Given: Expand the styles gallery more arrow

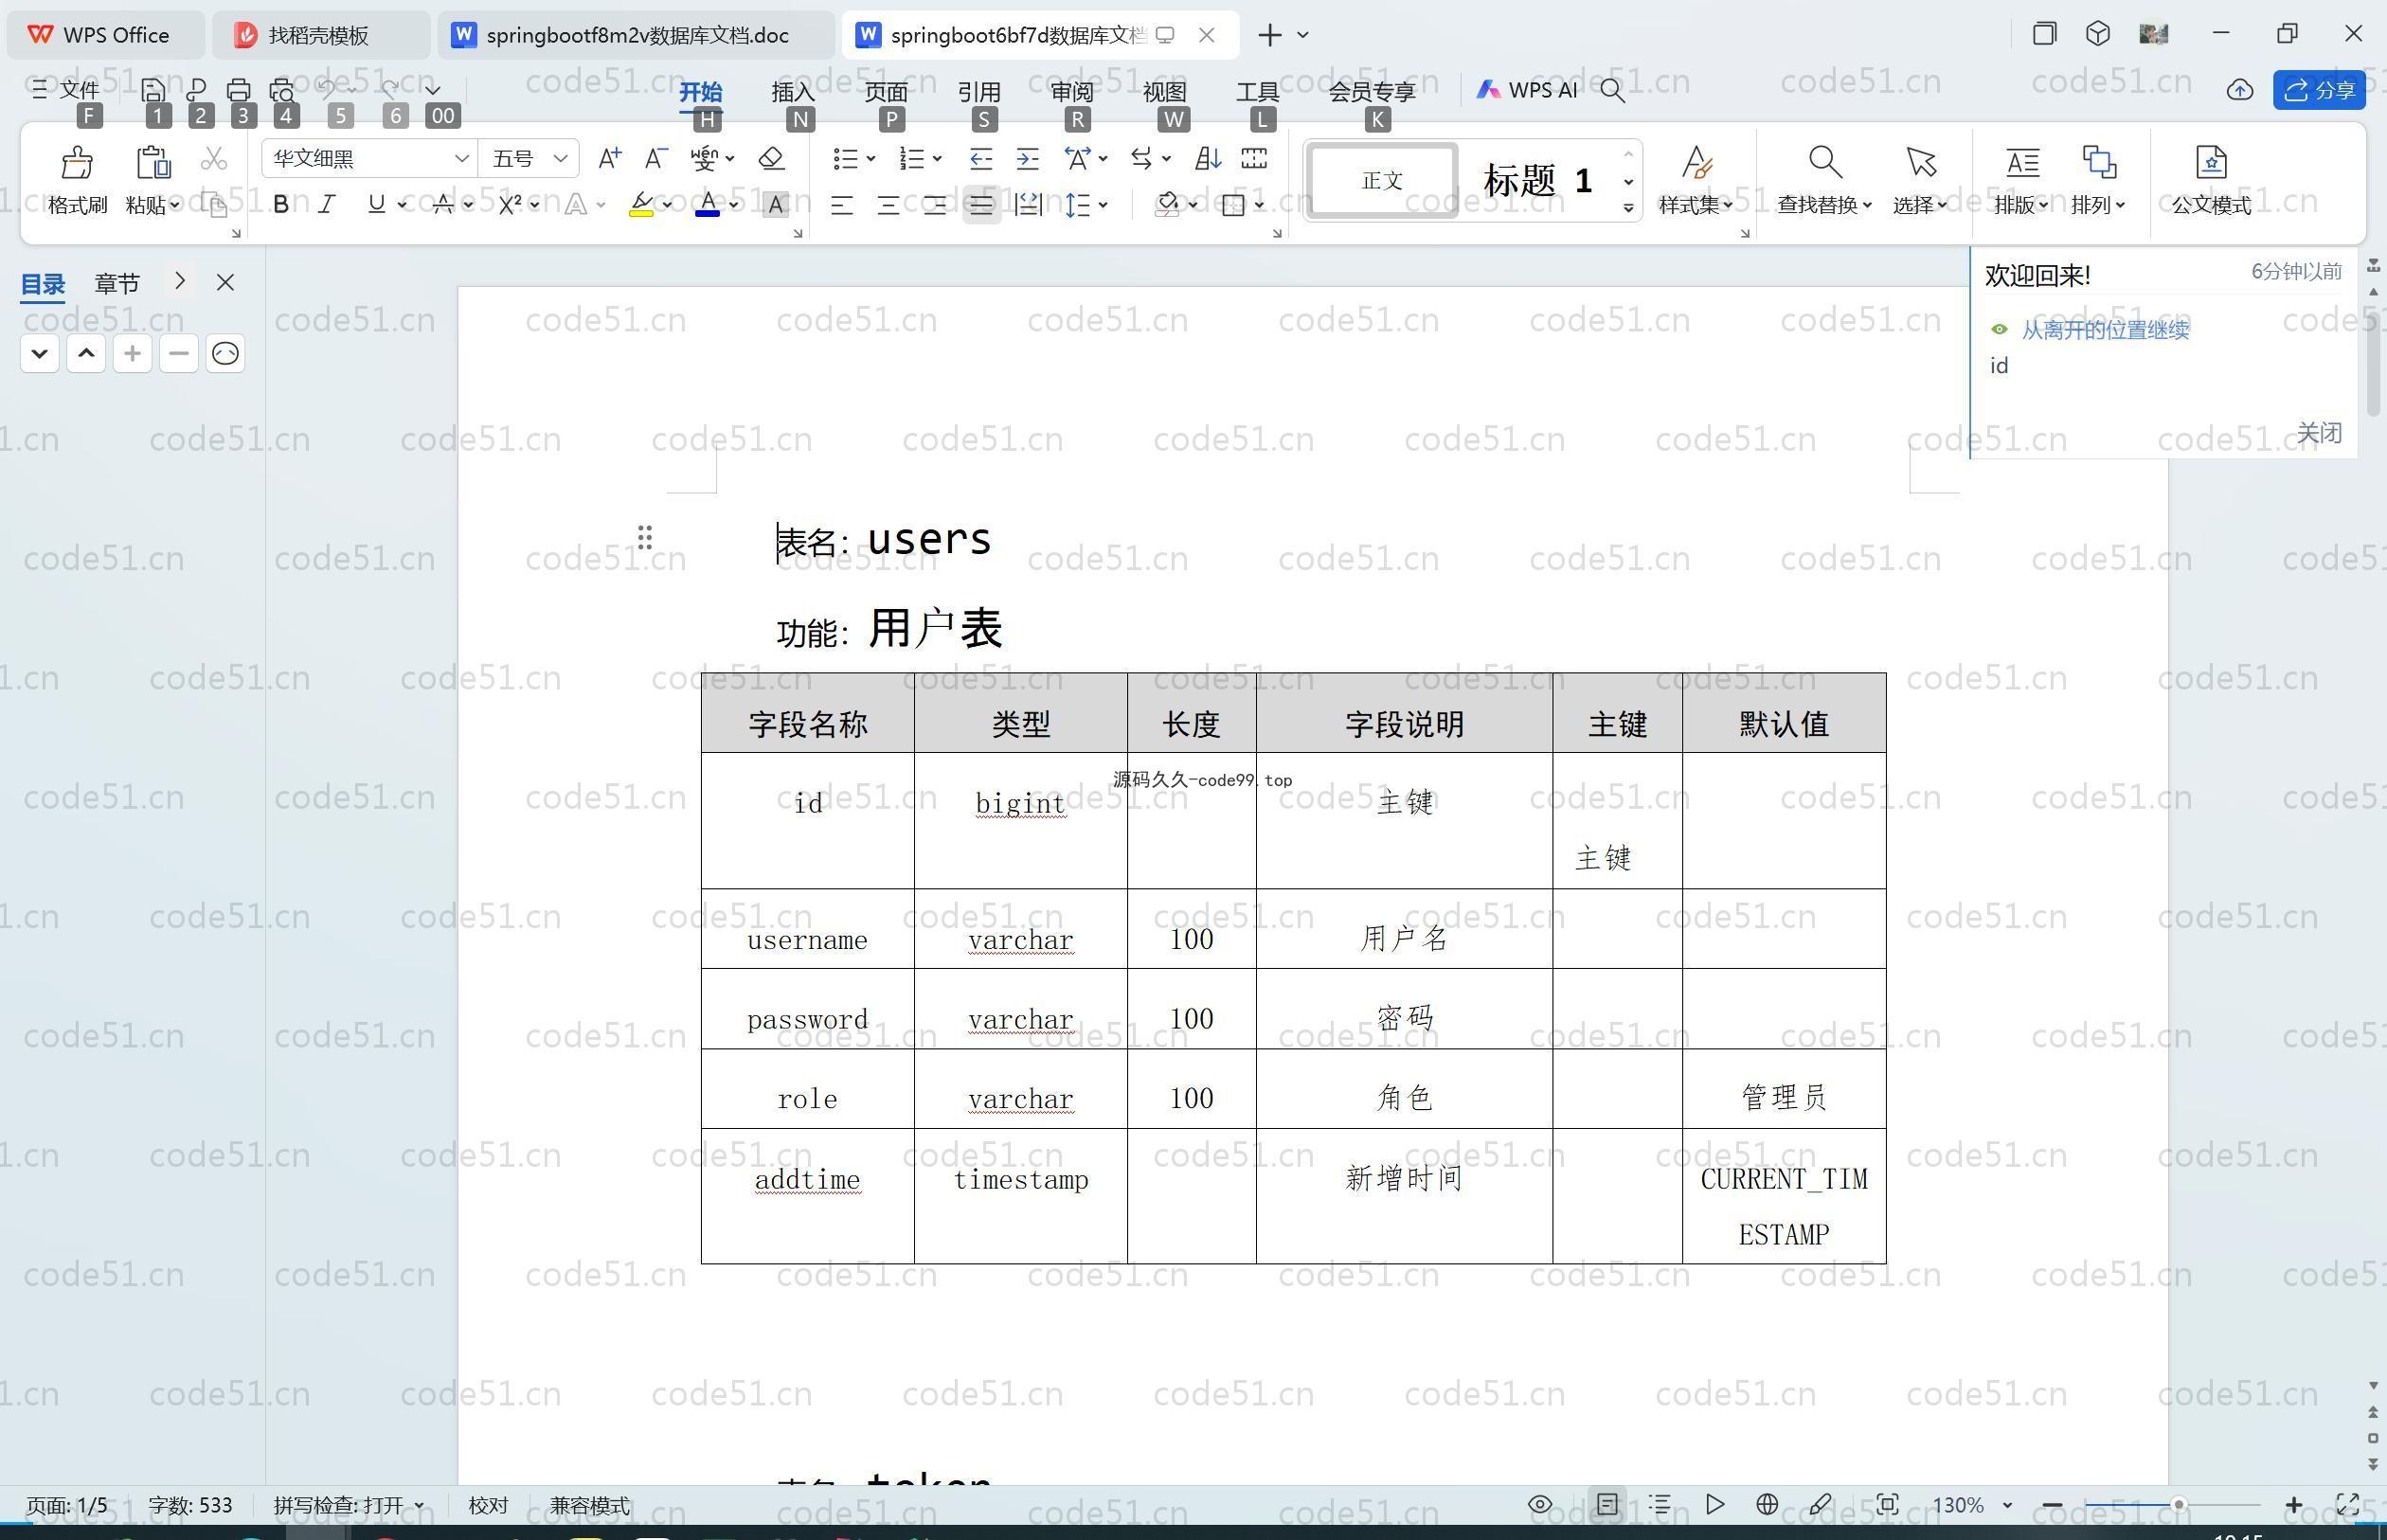Looking at the screenshot, I should [x=1629, y=208].
